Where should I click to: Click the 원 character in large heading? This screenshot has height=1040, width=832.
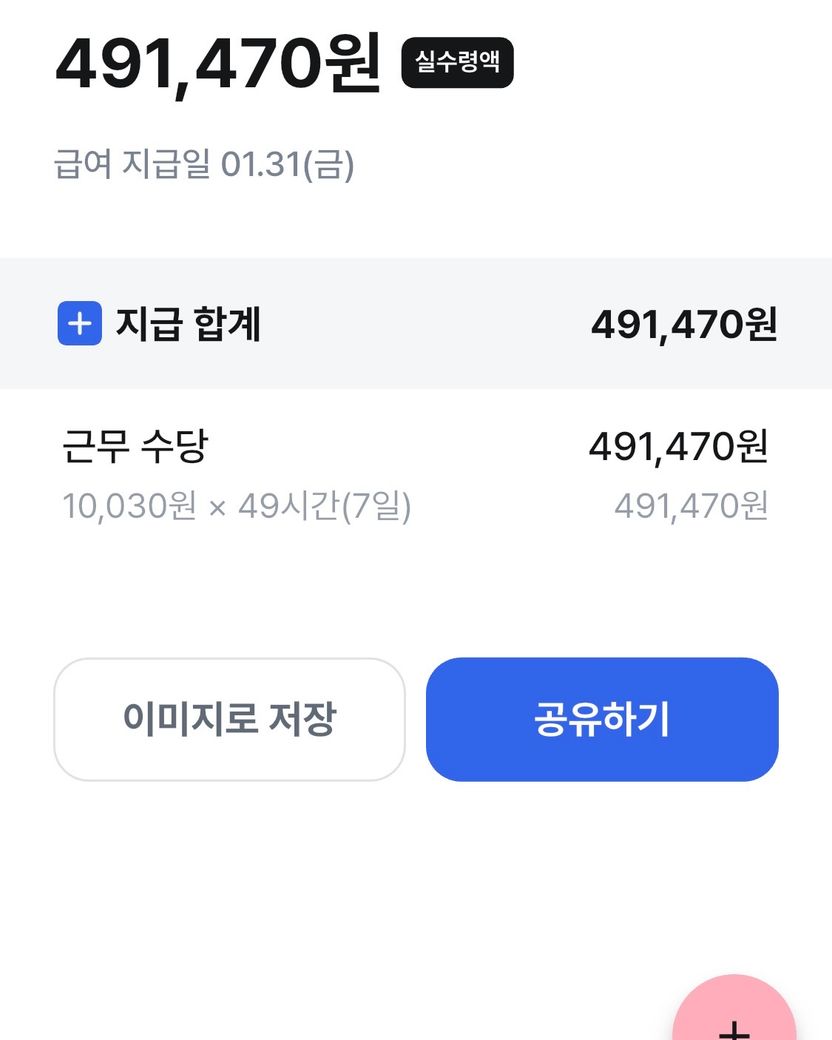[352, 62]
